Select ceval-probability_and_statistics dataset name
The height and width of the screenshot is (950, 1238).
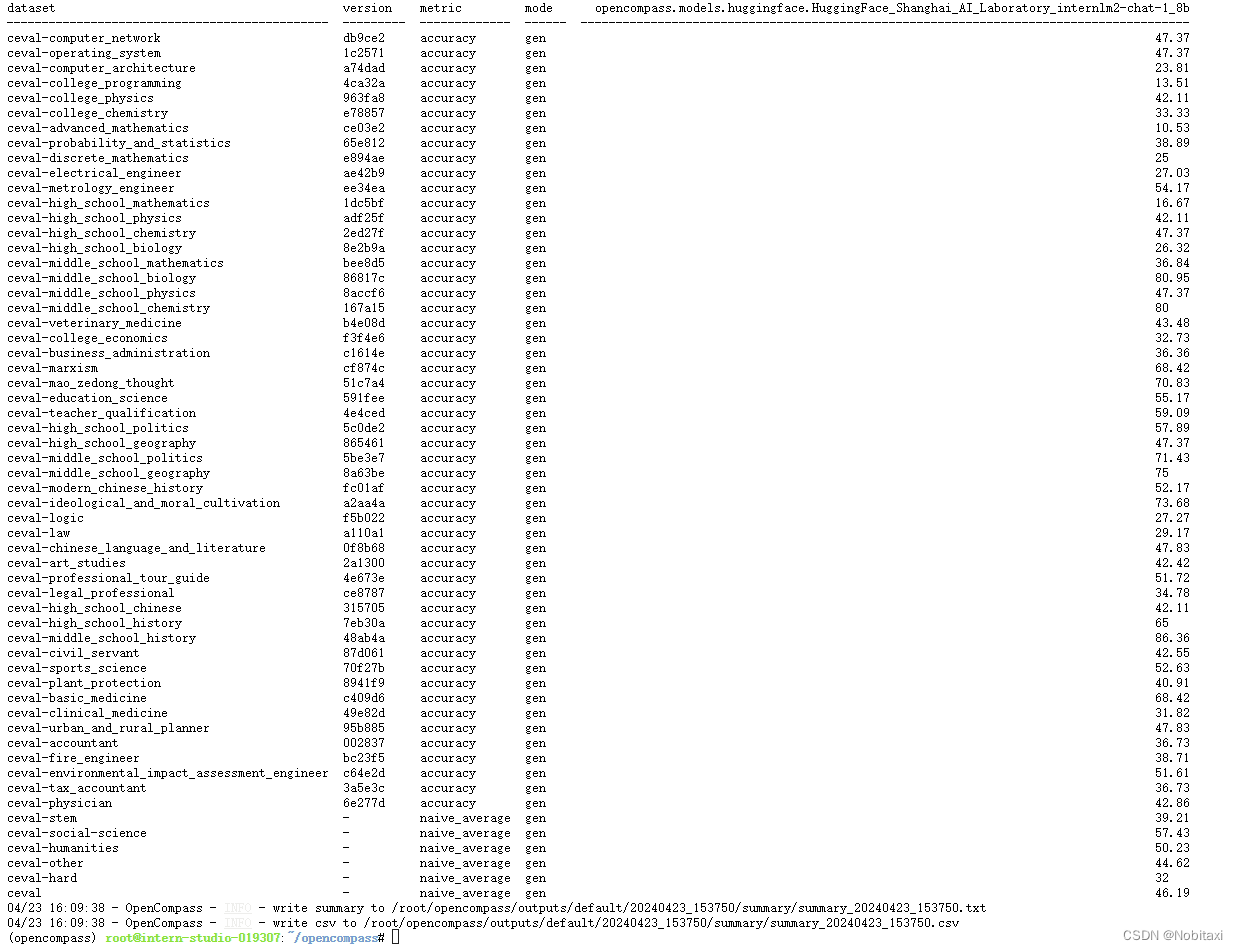pos(118,143)
